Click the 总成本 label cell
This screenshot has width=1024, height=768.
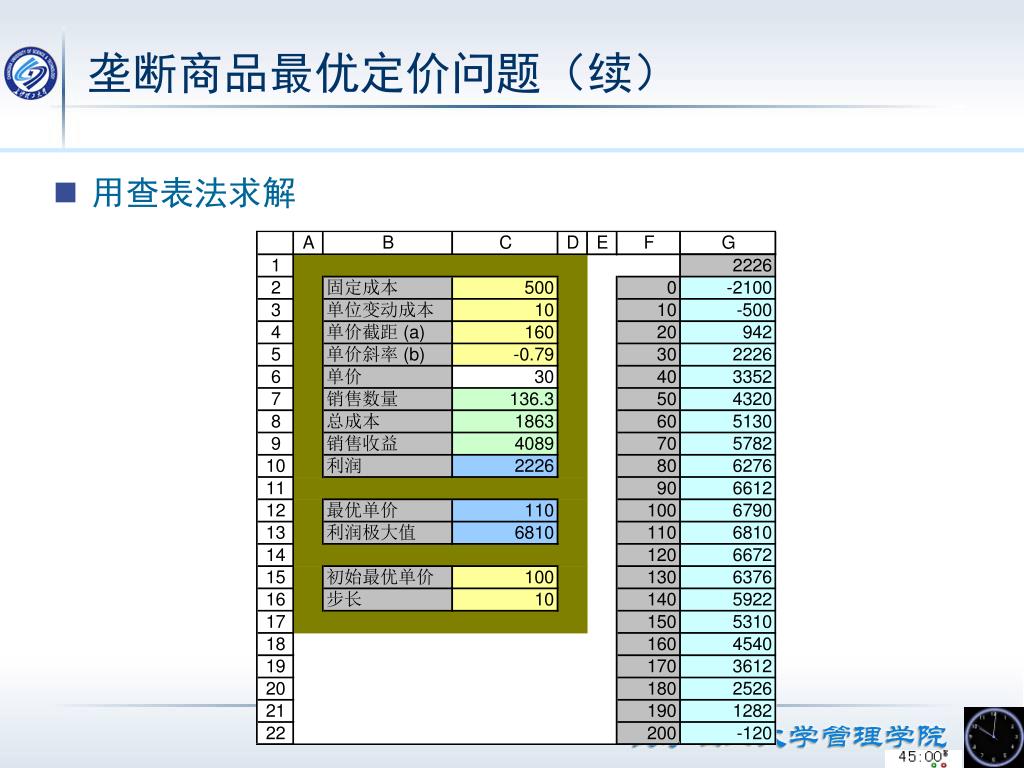pyautogui.click(x=387, y=421)
